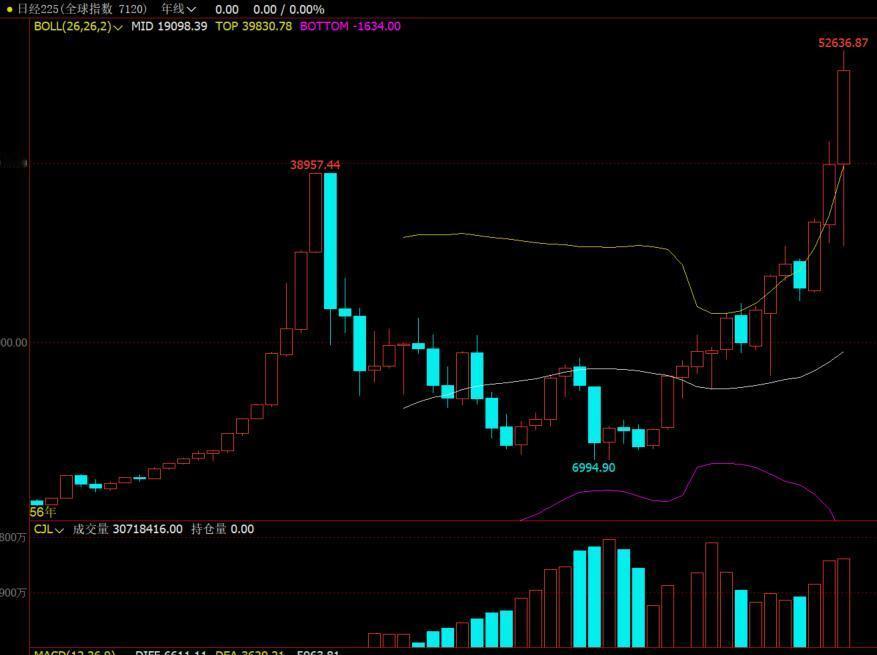Select the candle above the 6994.90 low

tap(594, 414)
